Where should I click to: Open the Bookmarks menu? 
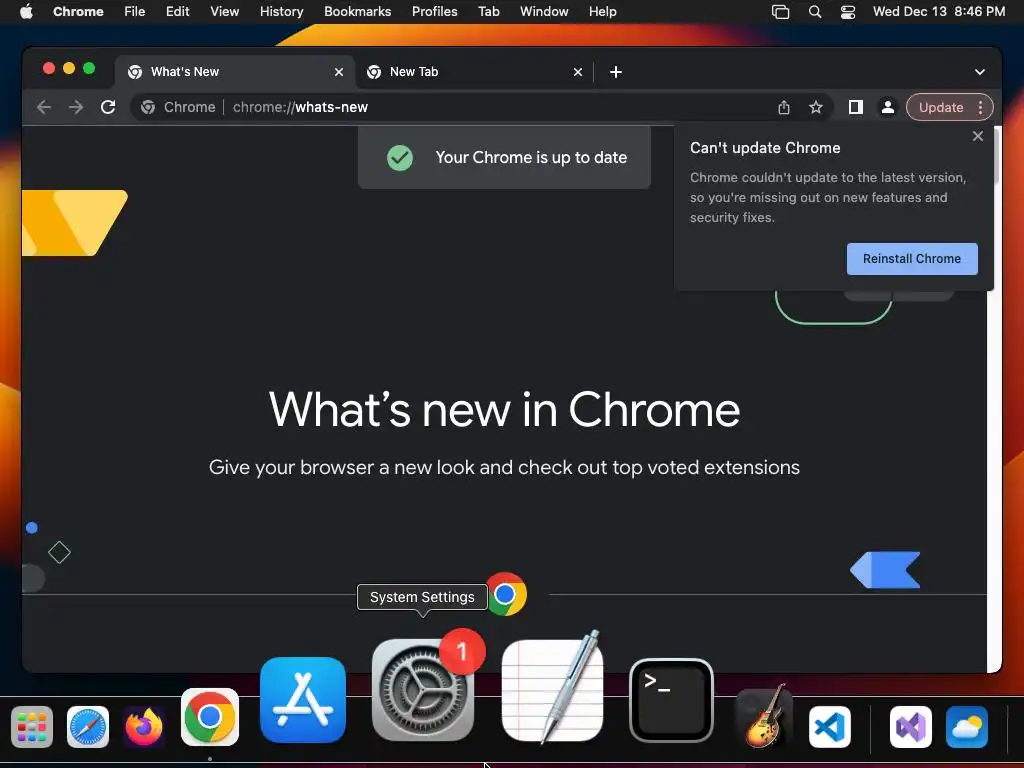tap(357, 12)
